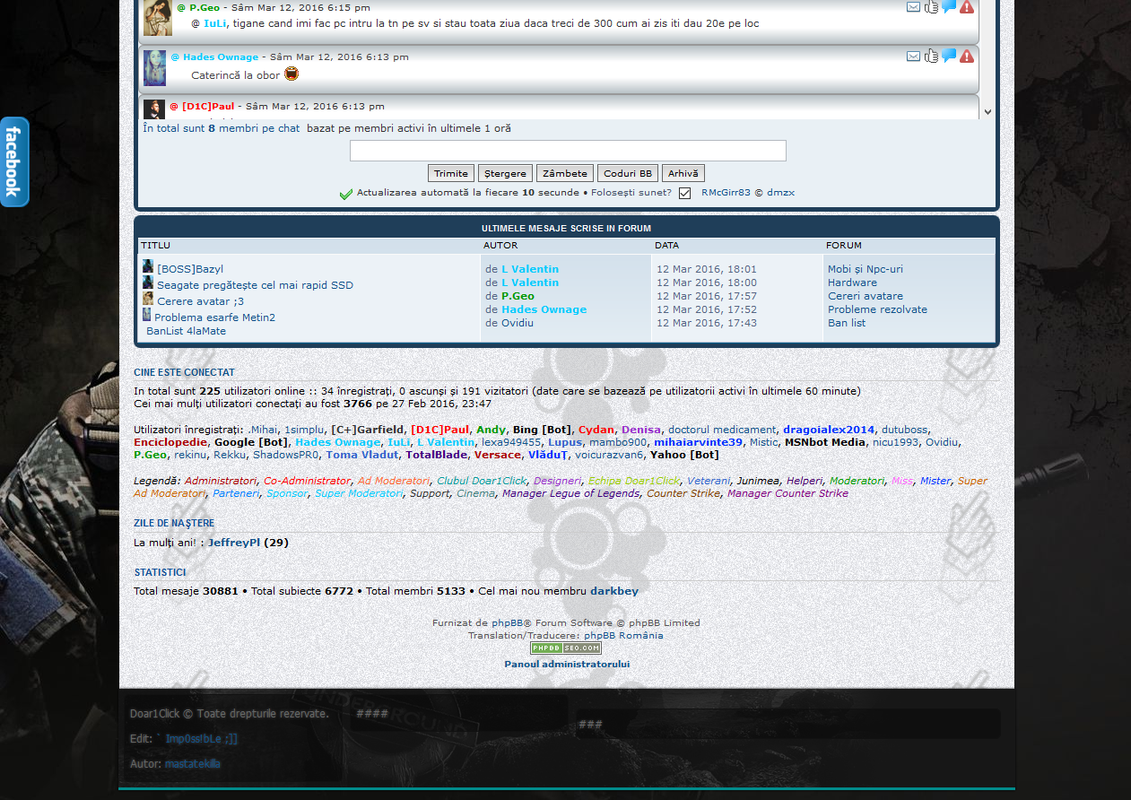The image size is (1131, 800).
Task: Click the chat message input field
Action: click(568, 151)
